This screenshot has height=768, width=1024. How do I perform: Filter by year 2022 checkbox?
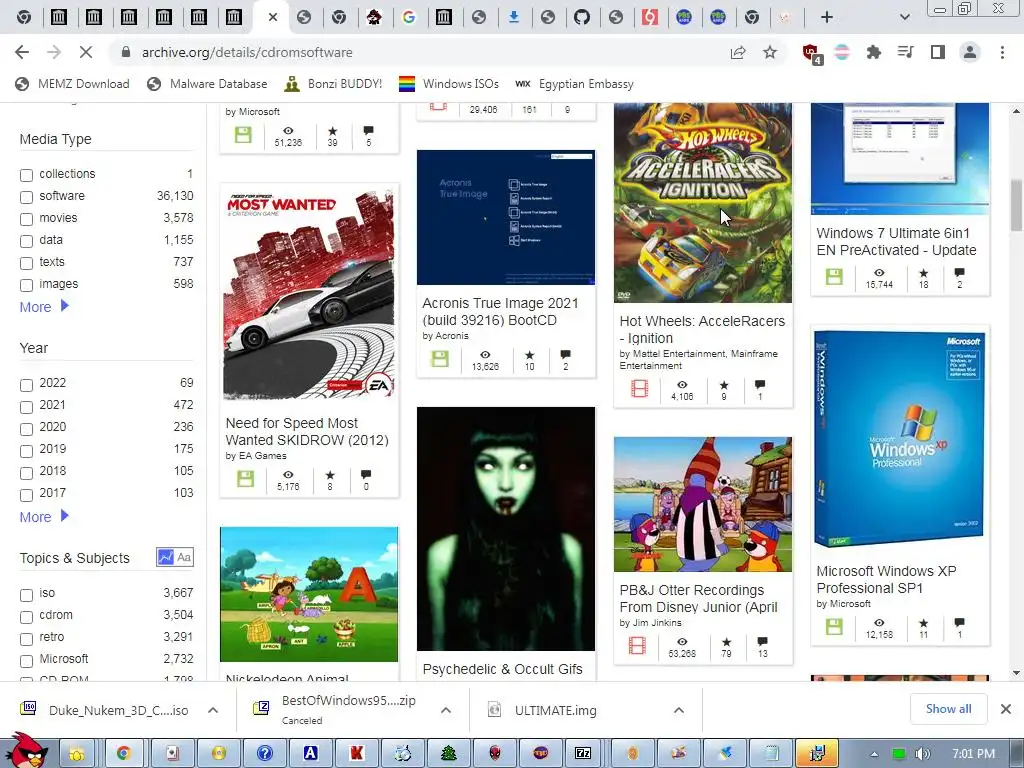(x=26, y=385)
